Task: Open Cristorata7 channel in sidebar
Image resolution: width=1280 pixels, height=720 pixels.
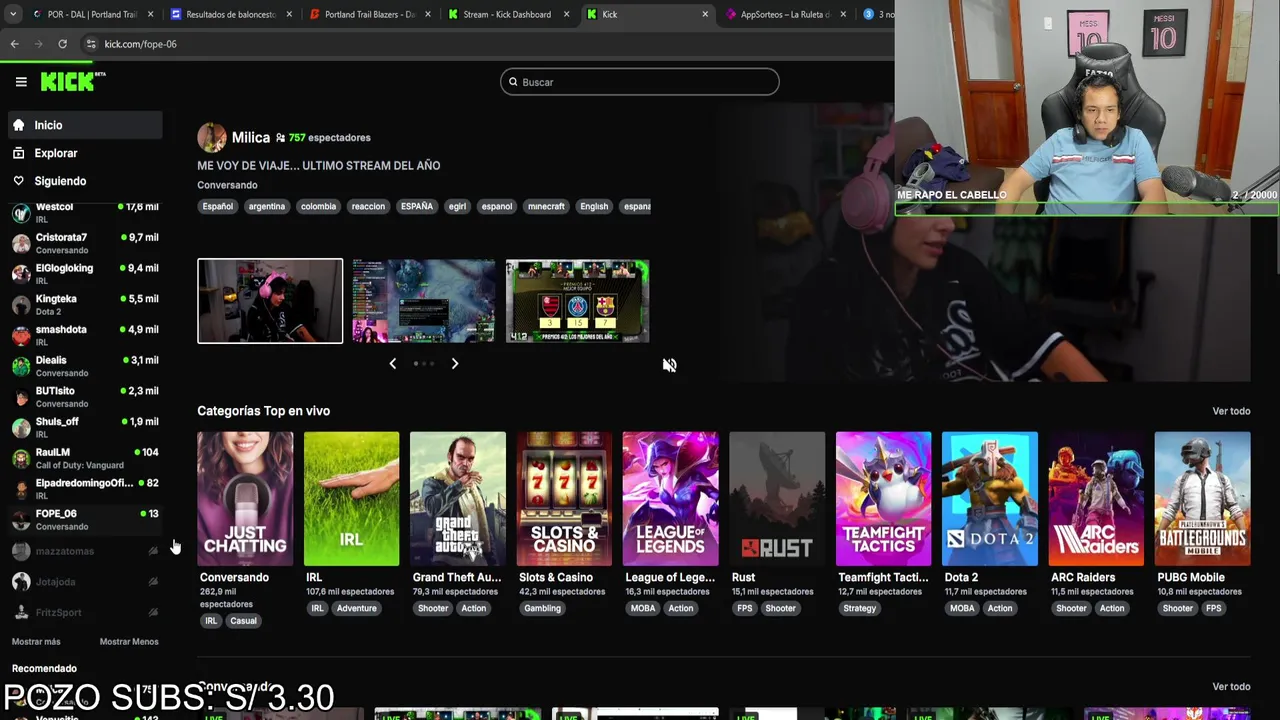Action: click(85, 243)
